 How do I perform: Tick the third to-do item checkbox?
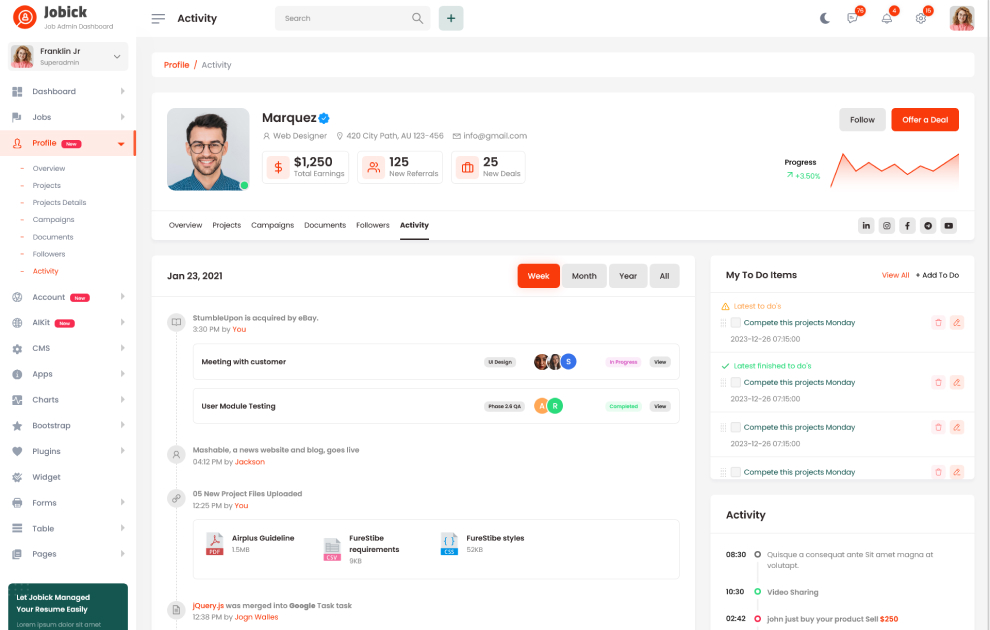(736, 427)
